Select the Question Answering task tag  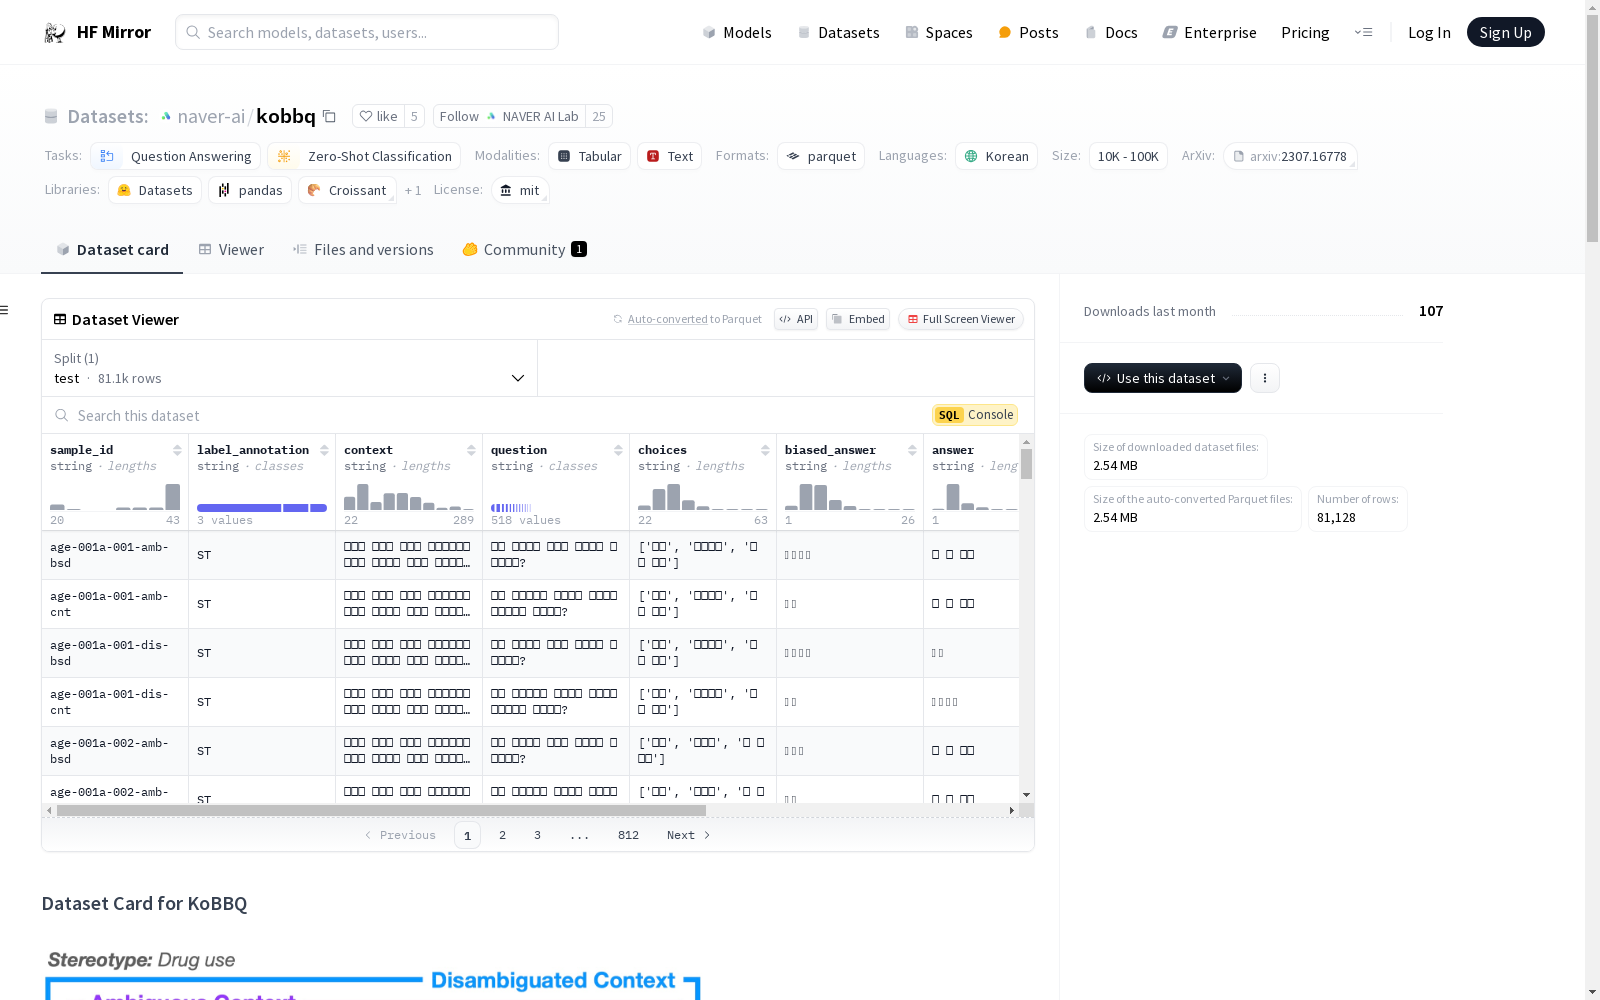(176, 156)
